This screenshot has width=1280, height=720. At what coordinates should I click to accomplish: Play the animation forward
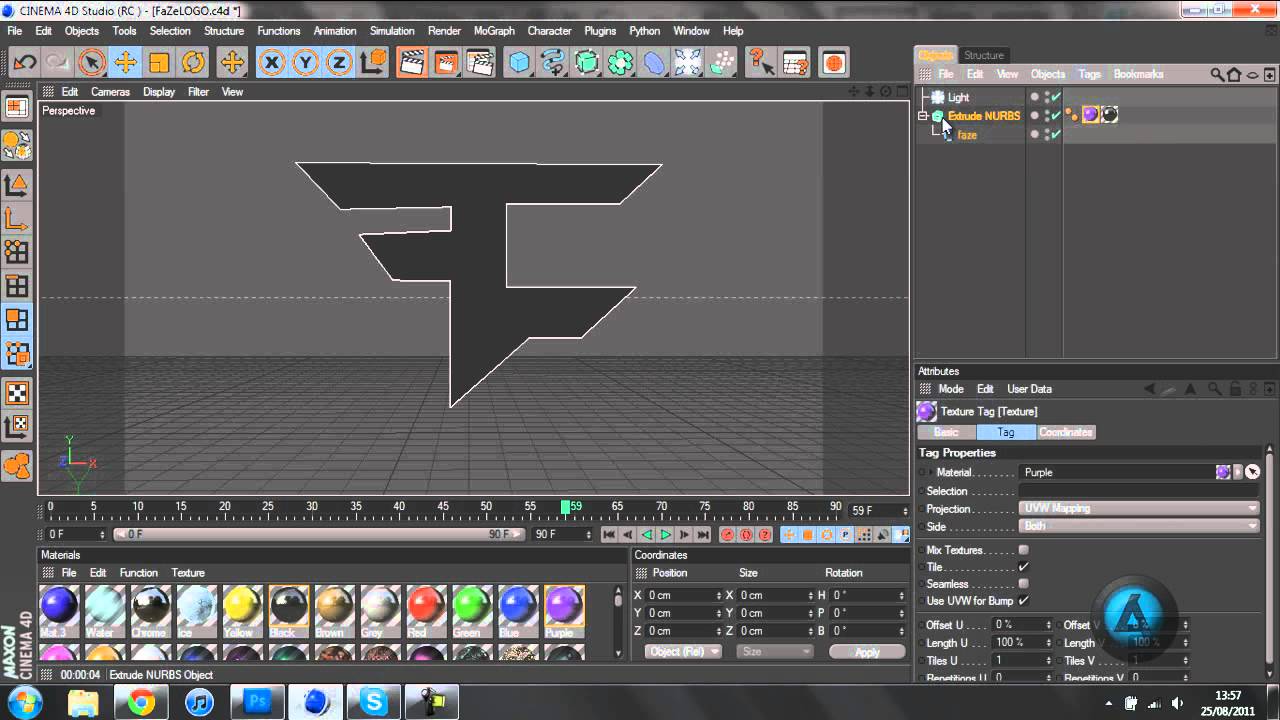click(x=666, y=535)
